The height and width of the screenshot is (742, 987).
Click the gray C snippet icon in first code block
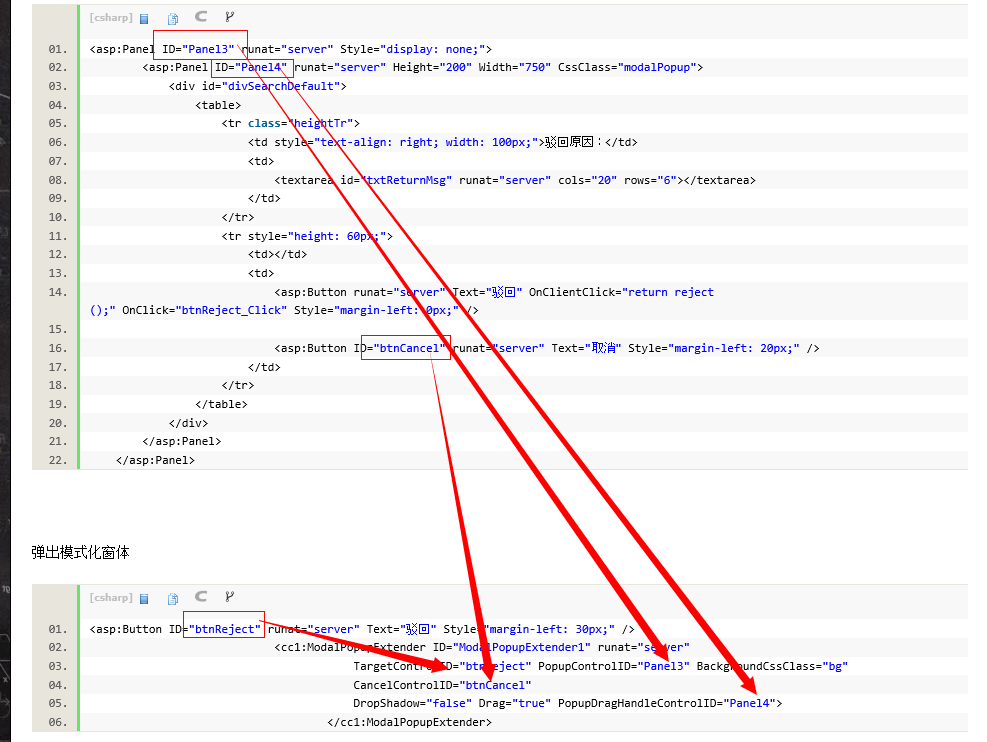point(201,16)
